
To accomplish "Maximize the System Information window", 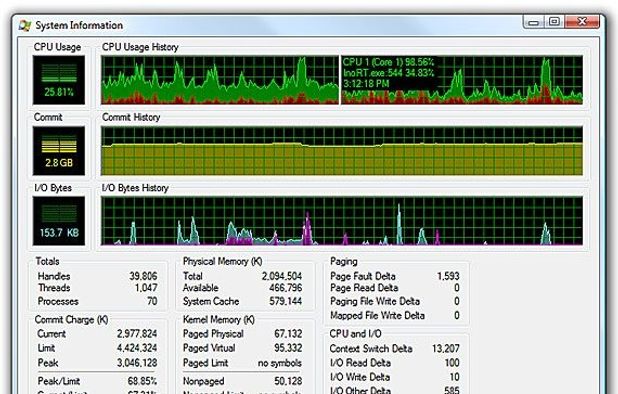I will coord(554,22).
